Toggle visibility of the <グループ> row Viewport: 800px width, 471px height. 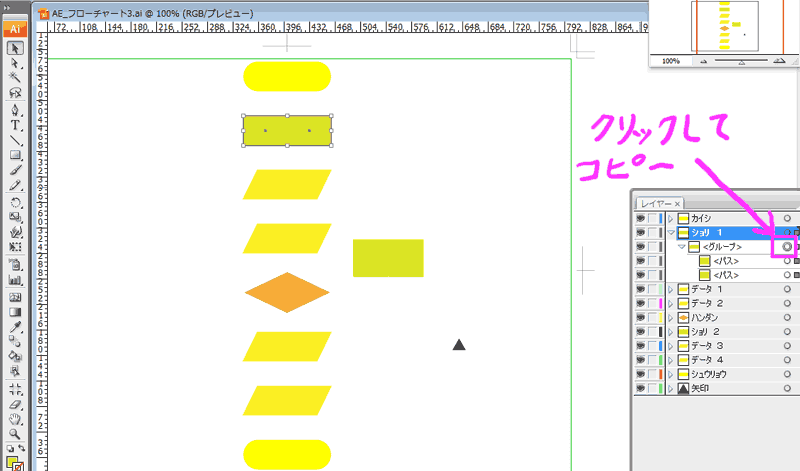(641, 247)
